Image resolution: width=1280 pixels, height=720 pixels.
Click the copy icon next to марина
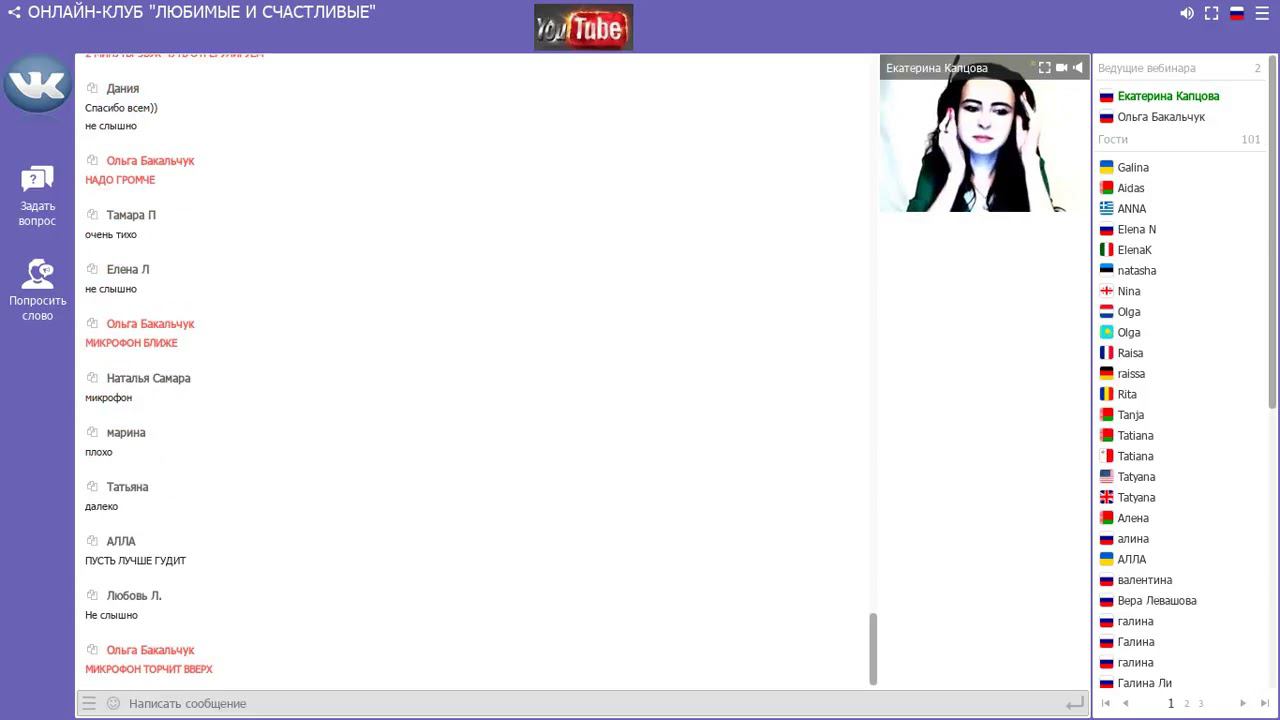pyautogui.click(x=92, y=432)
